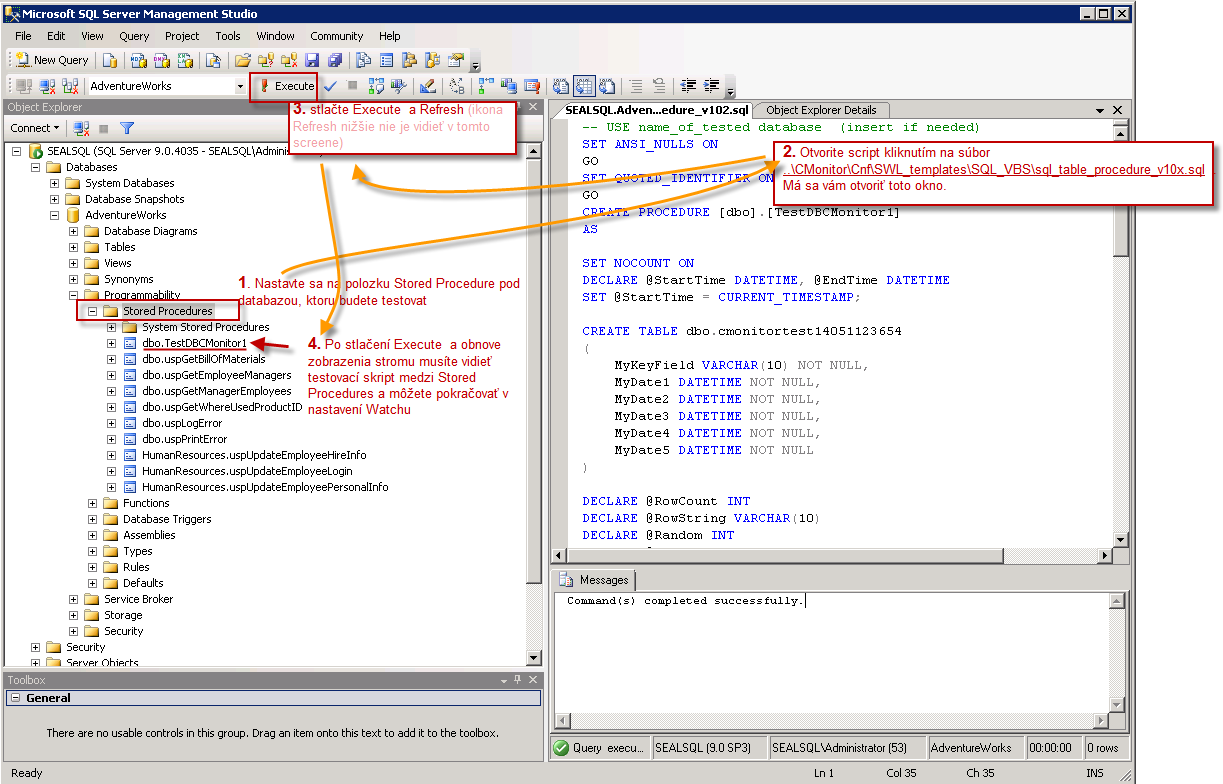Click the Save All icon

point(336,60)
